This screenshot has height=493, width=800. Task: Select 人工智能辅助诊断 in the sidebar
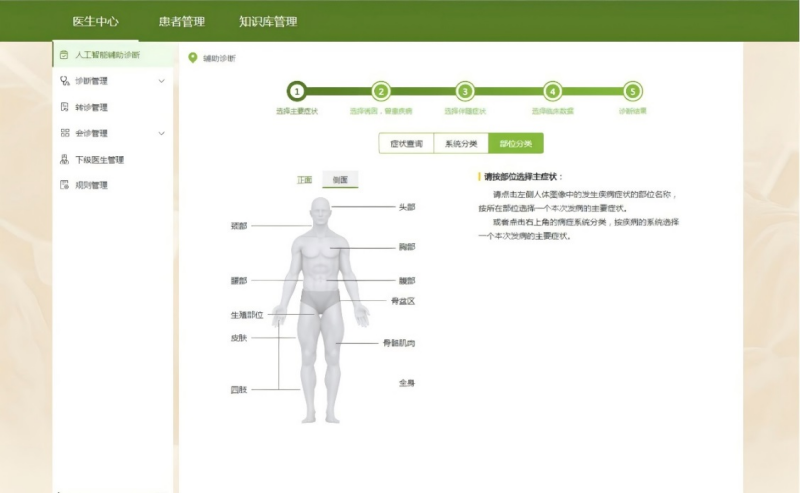point(113,55)
